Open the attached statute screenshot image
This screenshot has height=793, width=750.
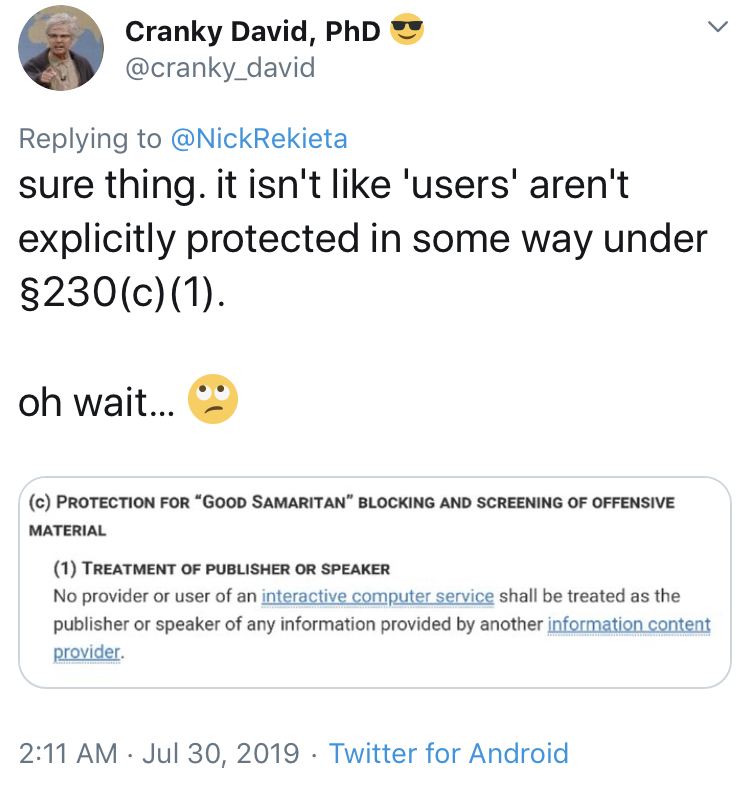(375, 582)
